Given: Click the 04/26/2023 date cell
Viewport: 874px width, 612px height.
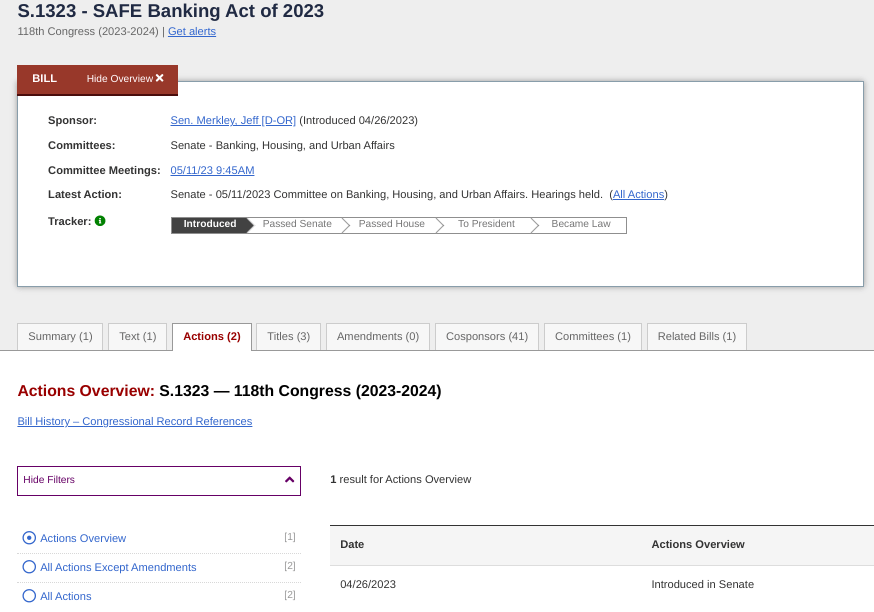Looking at the screenshot, I should [x=368, y=585].
